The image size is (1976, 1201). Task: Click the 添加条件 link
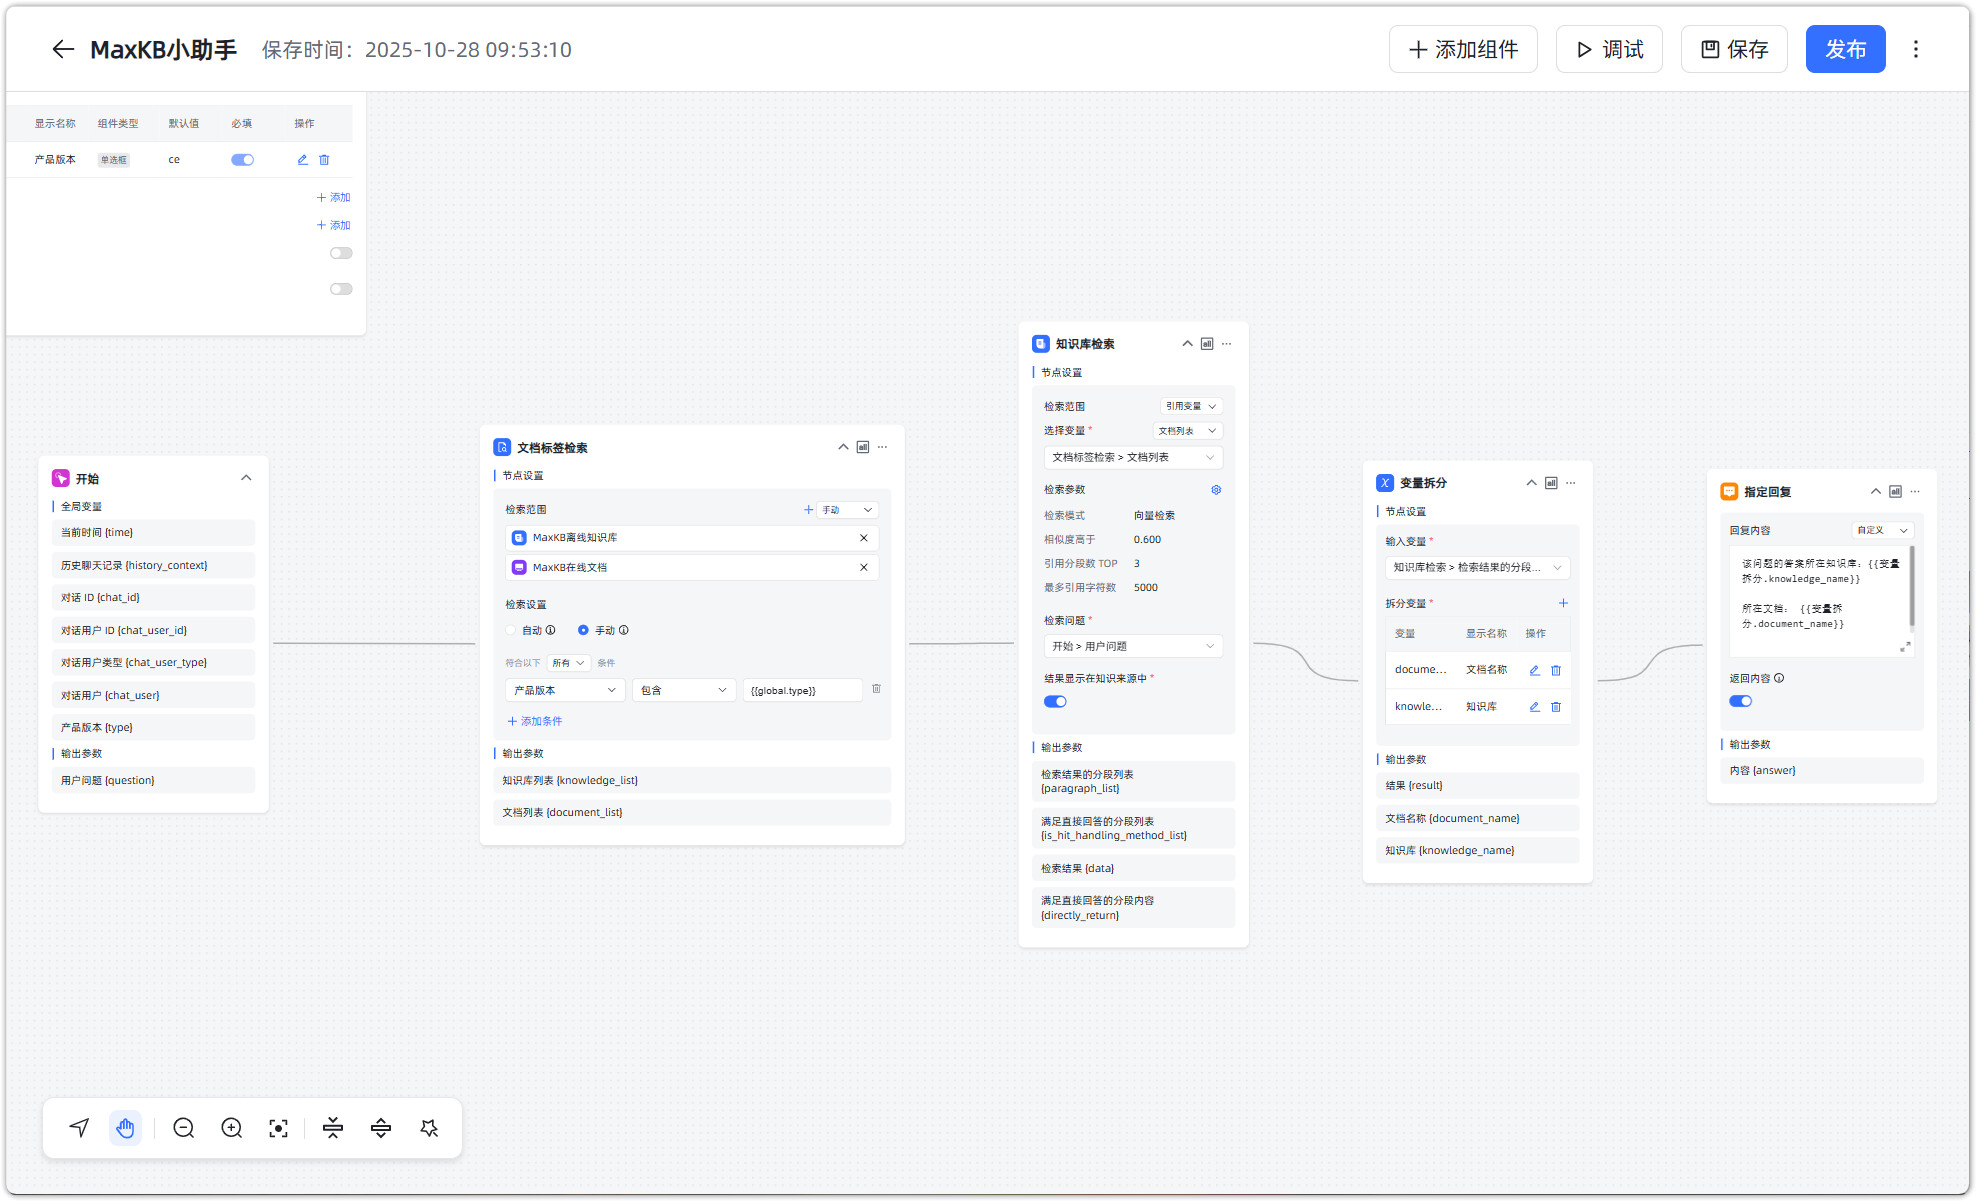(x=535, y=721)
